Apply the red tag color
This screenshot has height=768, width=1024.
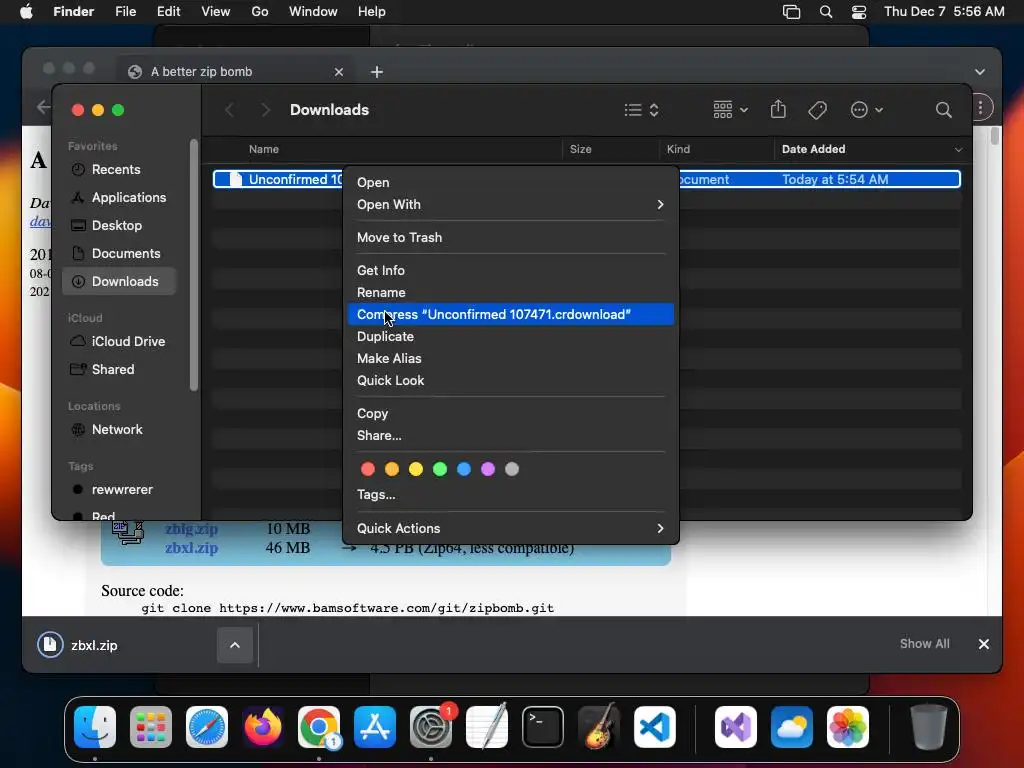(368, 469)
